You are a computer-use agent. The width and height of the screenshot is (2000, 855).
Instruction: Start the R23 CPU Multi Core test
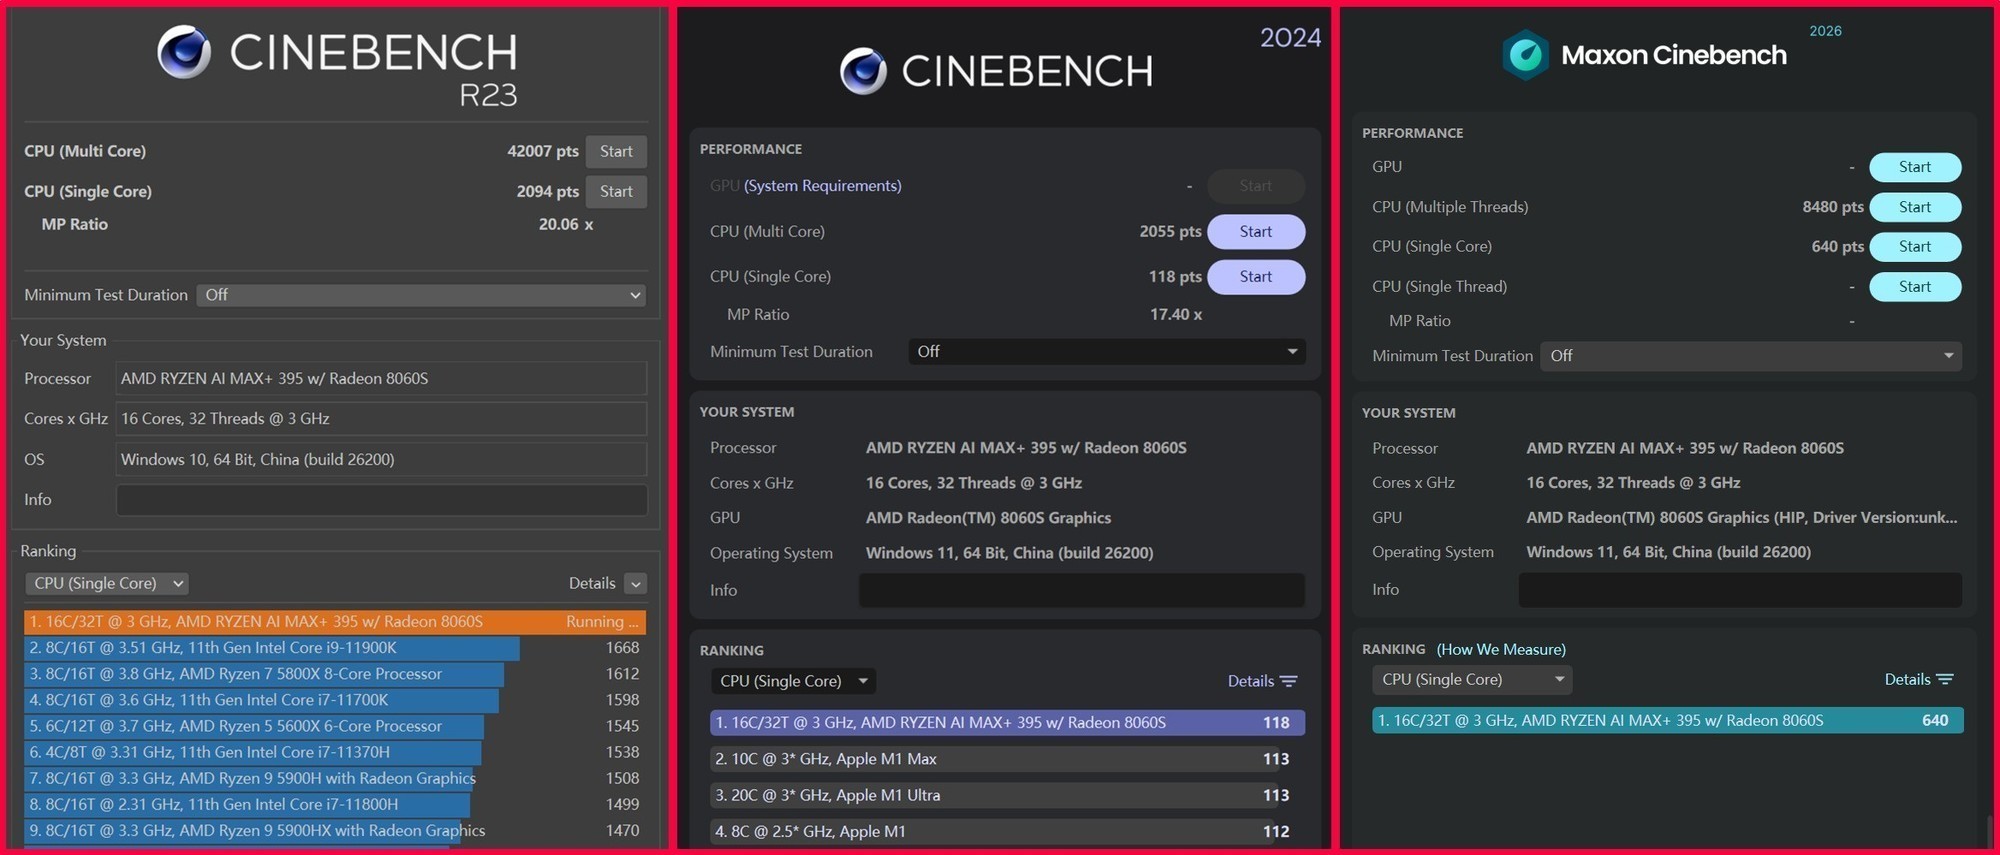coord(616,151)
